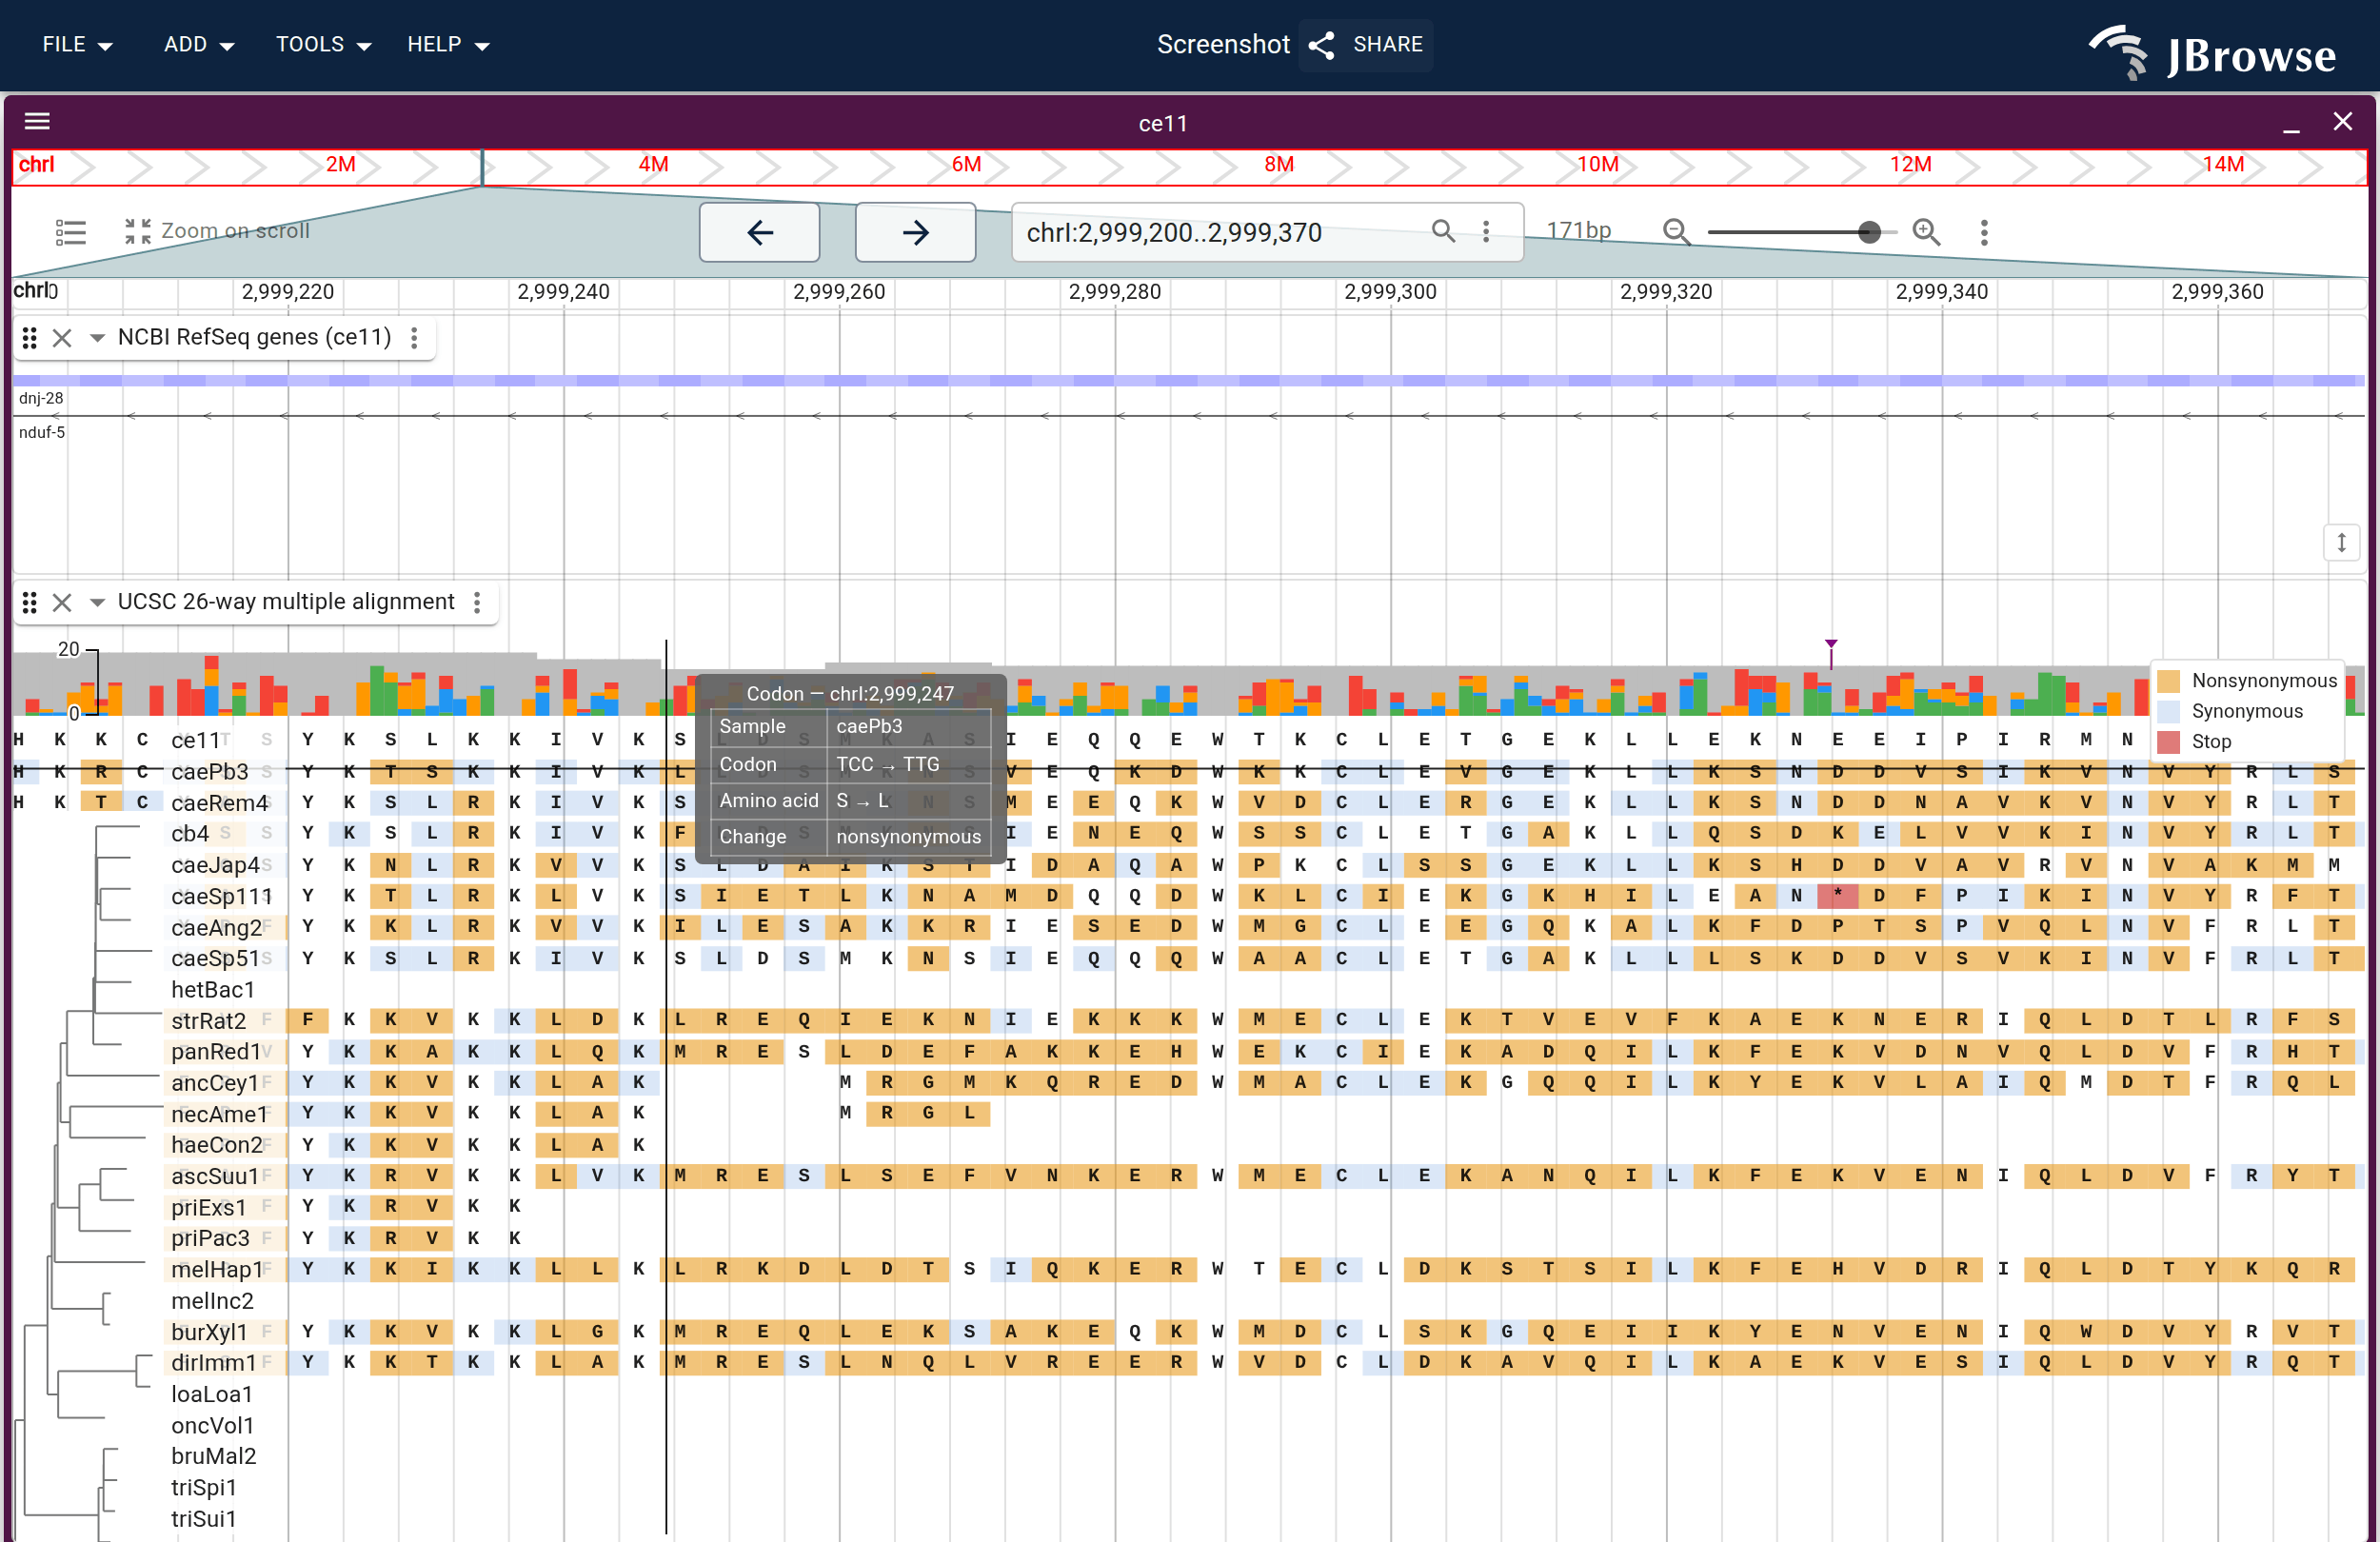This screenshot has height=1542, width=2380.
Task: Click the Stop legend color swatch
Action: pos(2168,742)
